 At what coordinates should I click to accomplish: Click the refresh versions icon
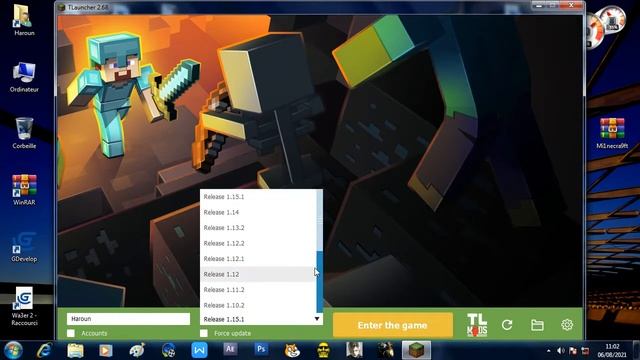507,325
